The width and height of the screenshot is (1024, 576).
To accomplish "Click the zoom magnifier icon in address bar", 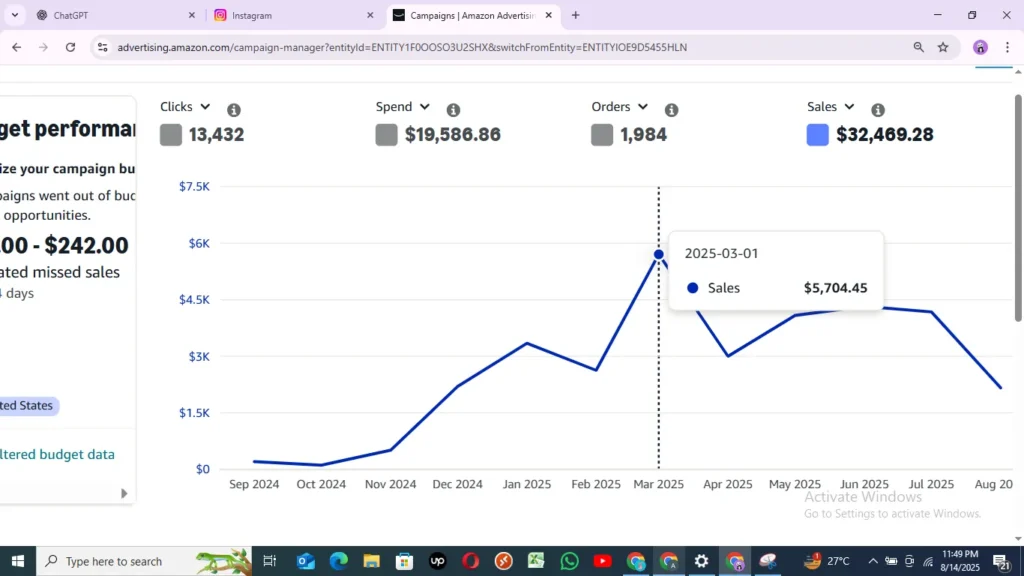I will (918, 47).
